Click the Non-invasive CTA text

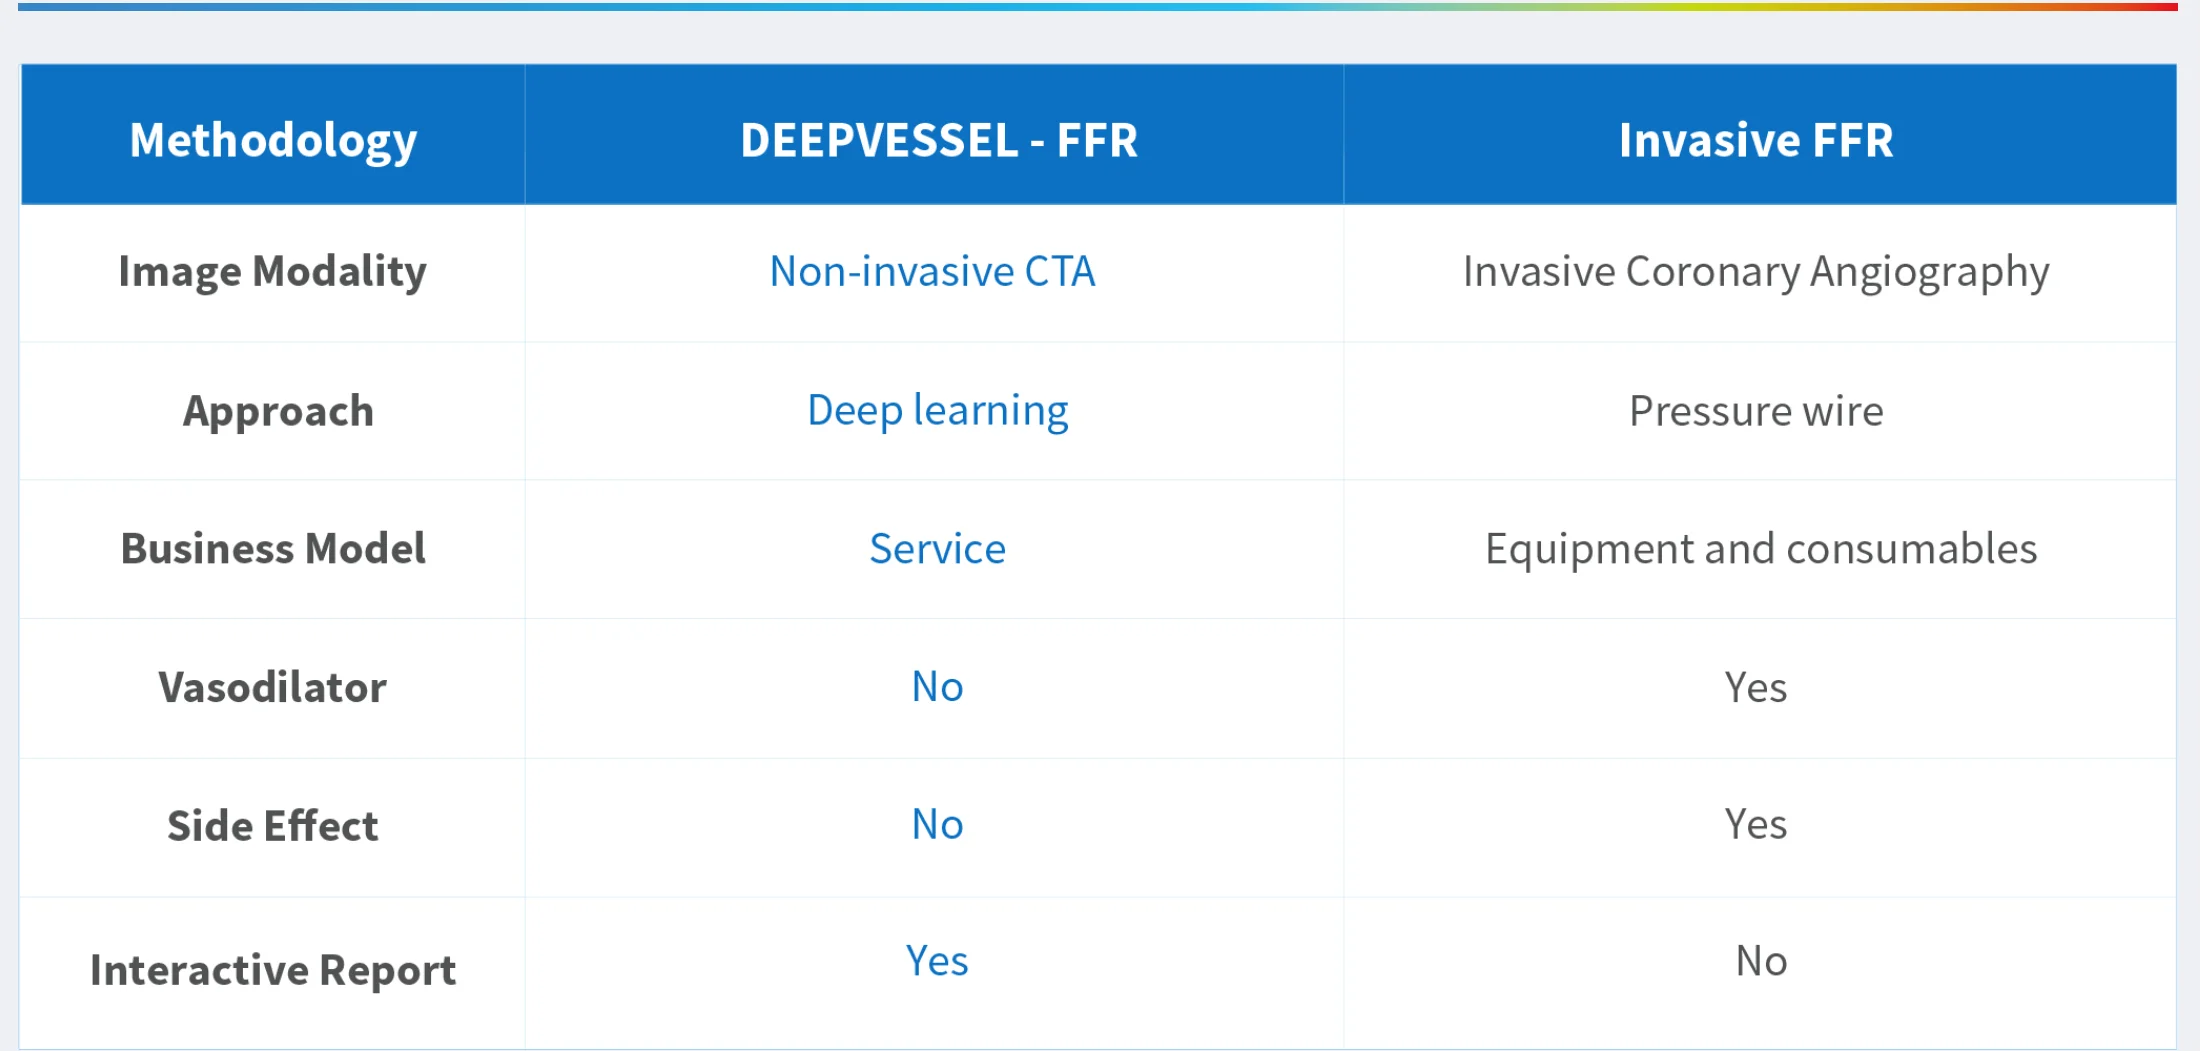(932, 272)
